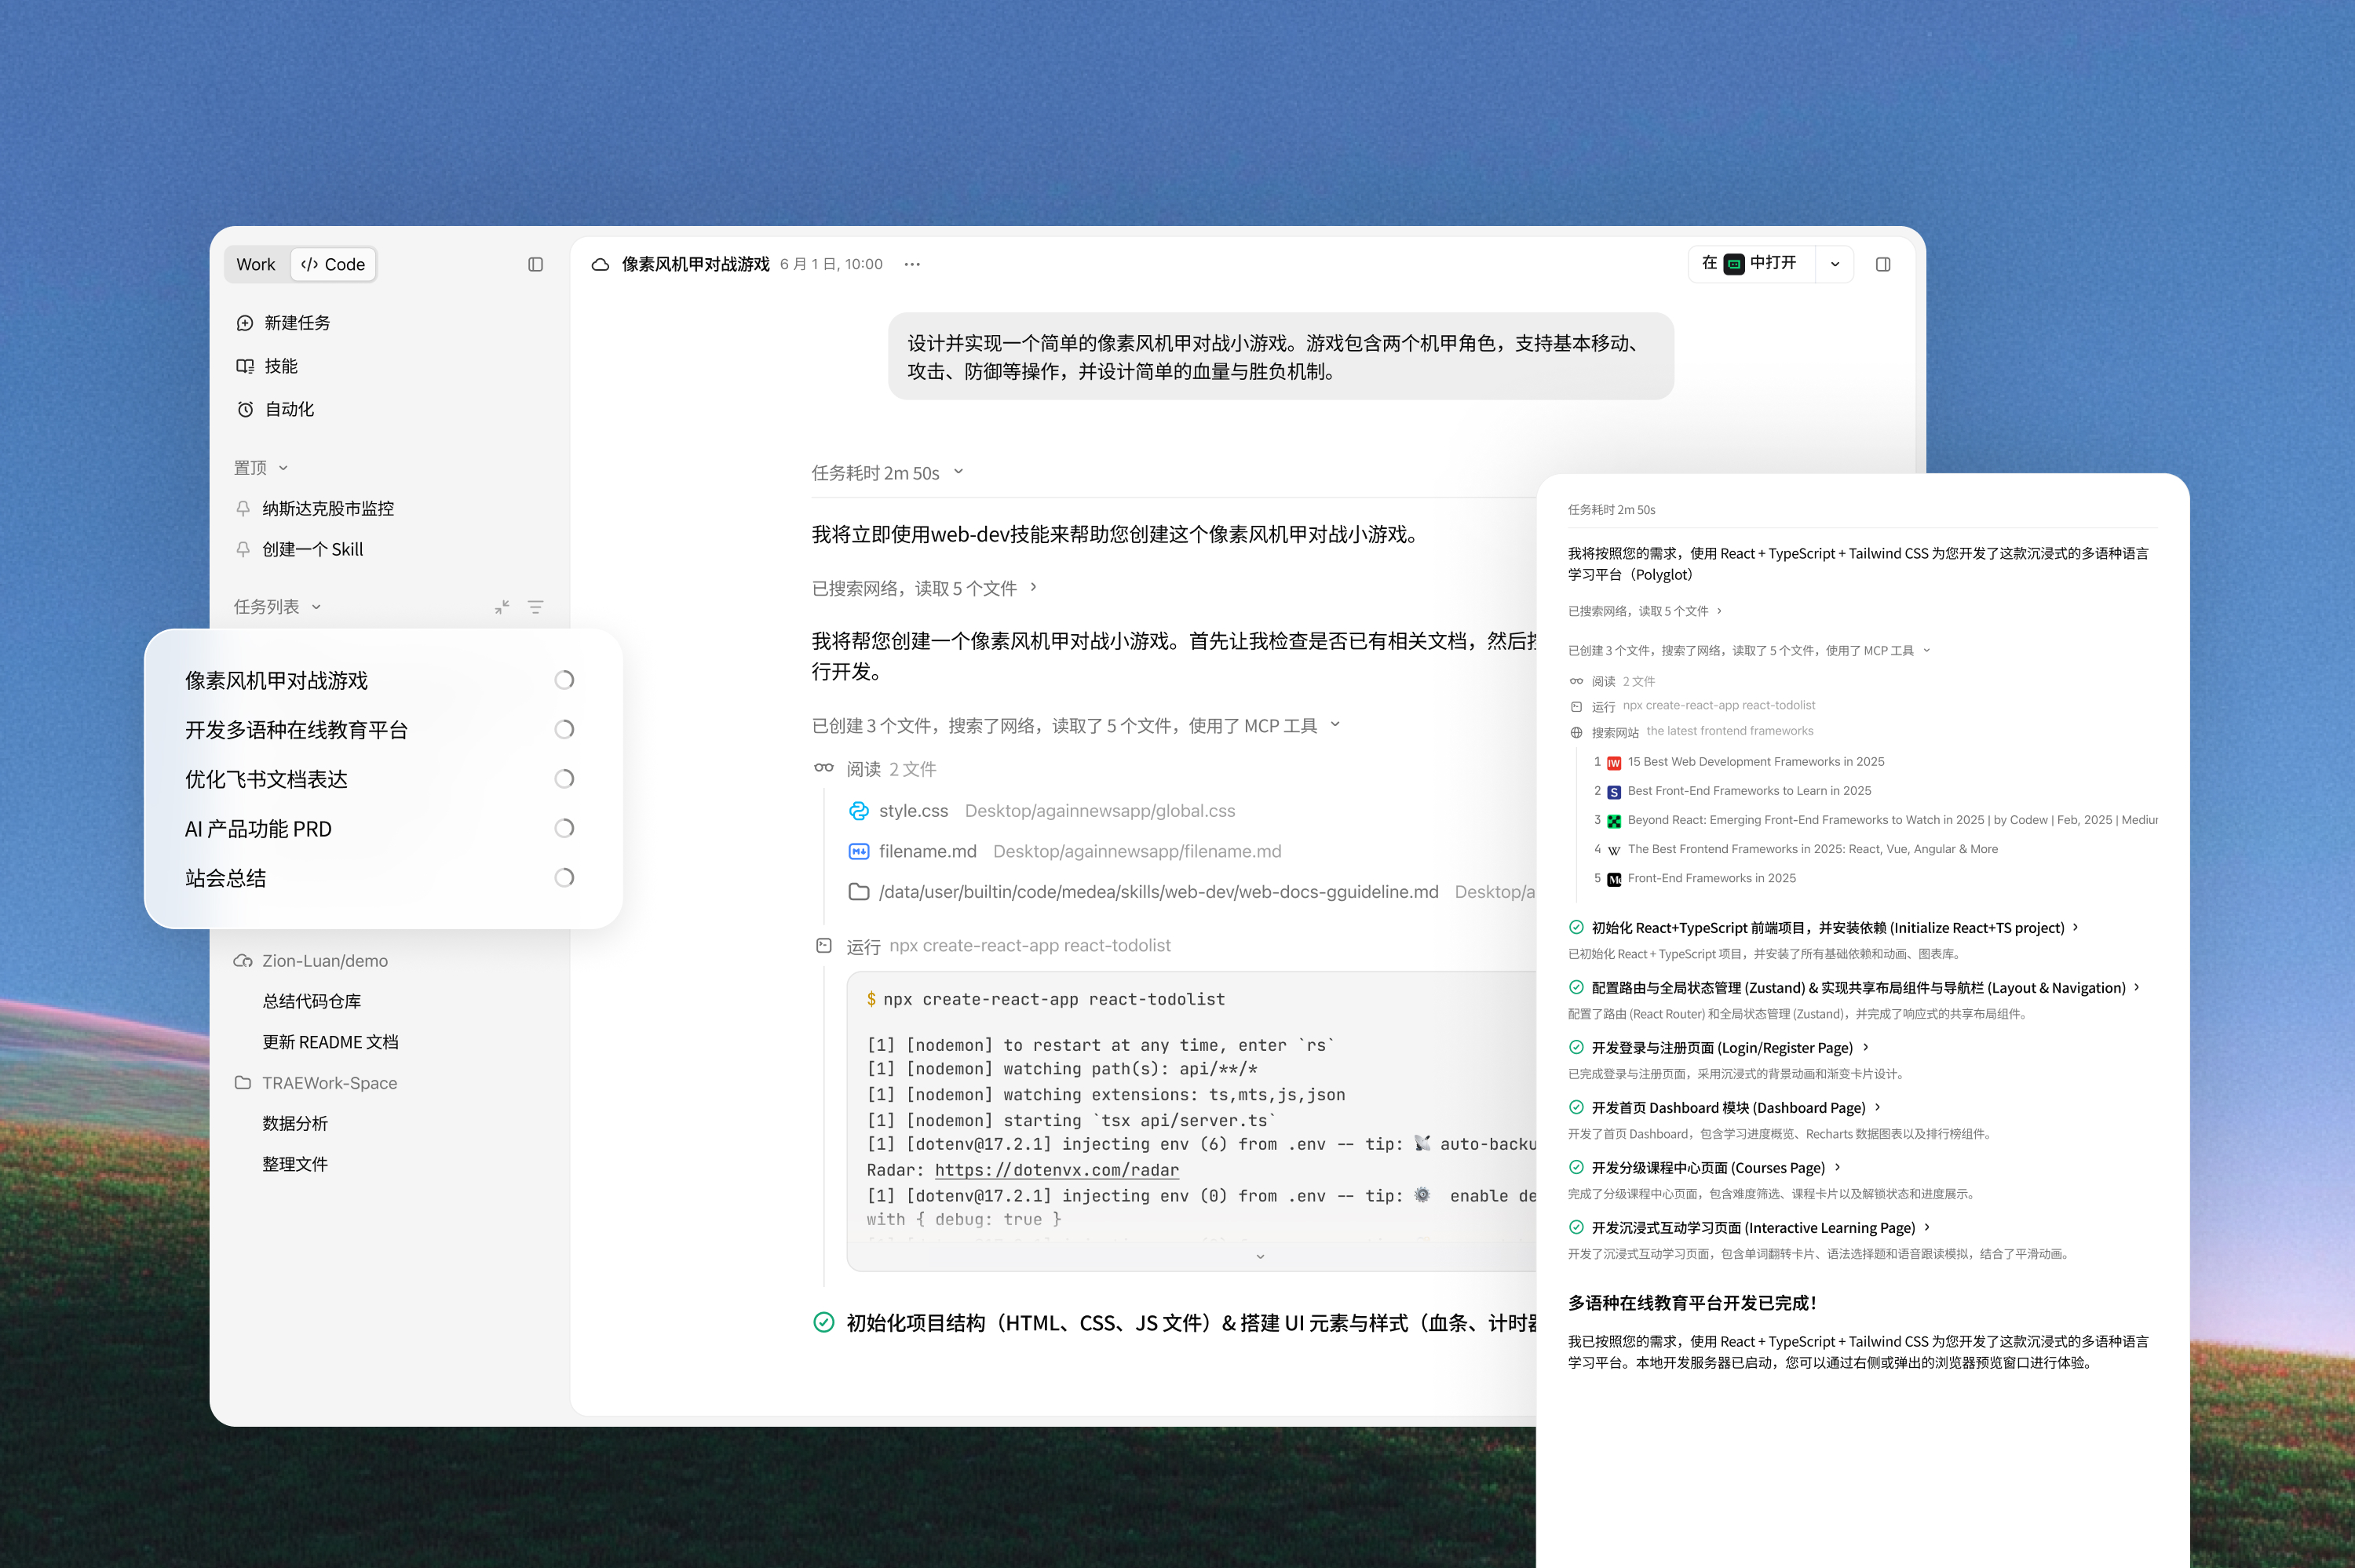Image resolution: width=2355 pixels, height=1568 pixels.
Task: Open style.css file entry
Action: click(1041, 811)
